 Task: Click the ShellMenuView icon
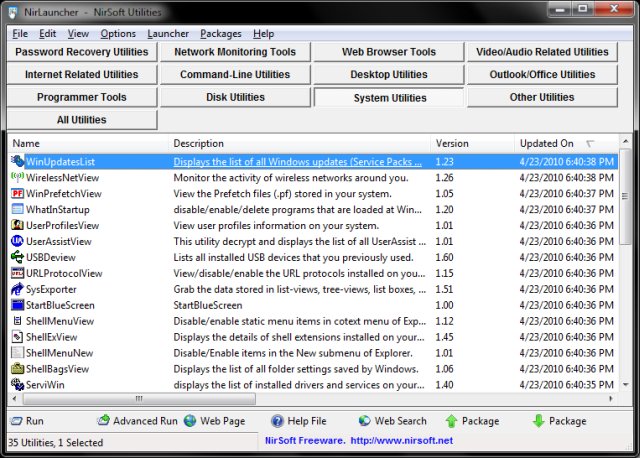click(17, 320)
